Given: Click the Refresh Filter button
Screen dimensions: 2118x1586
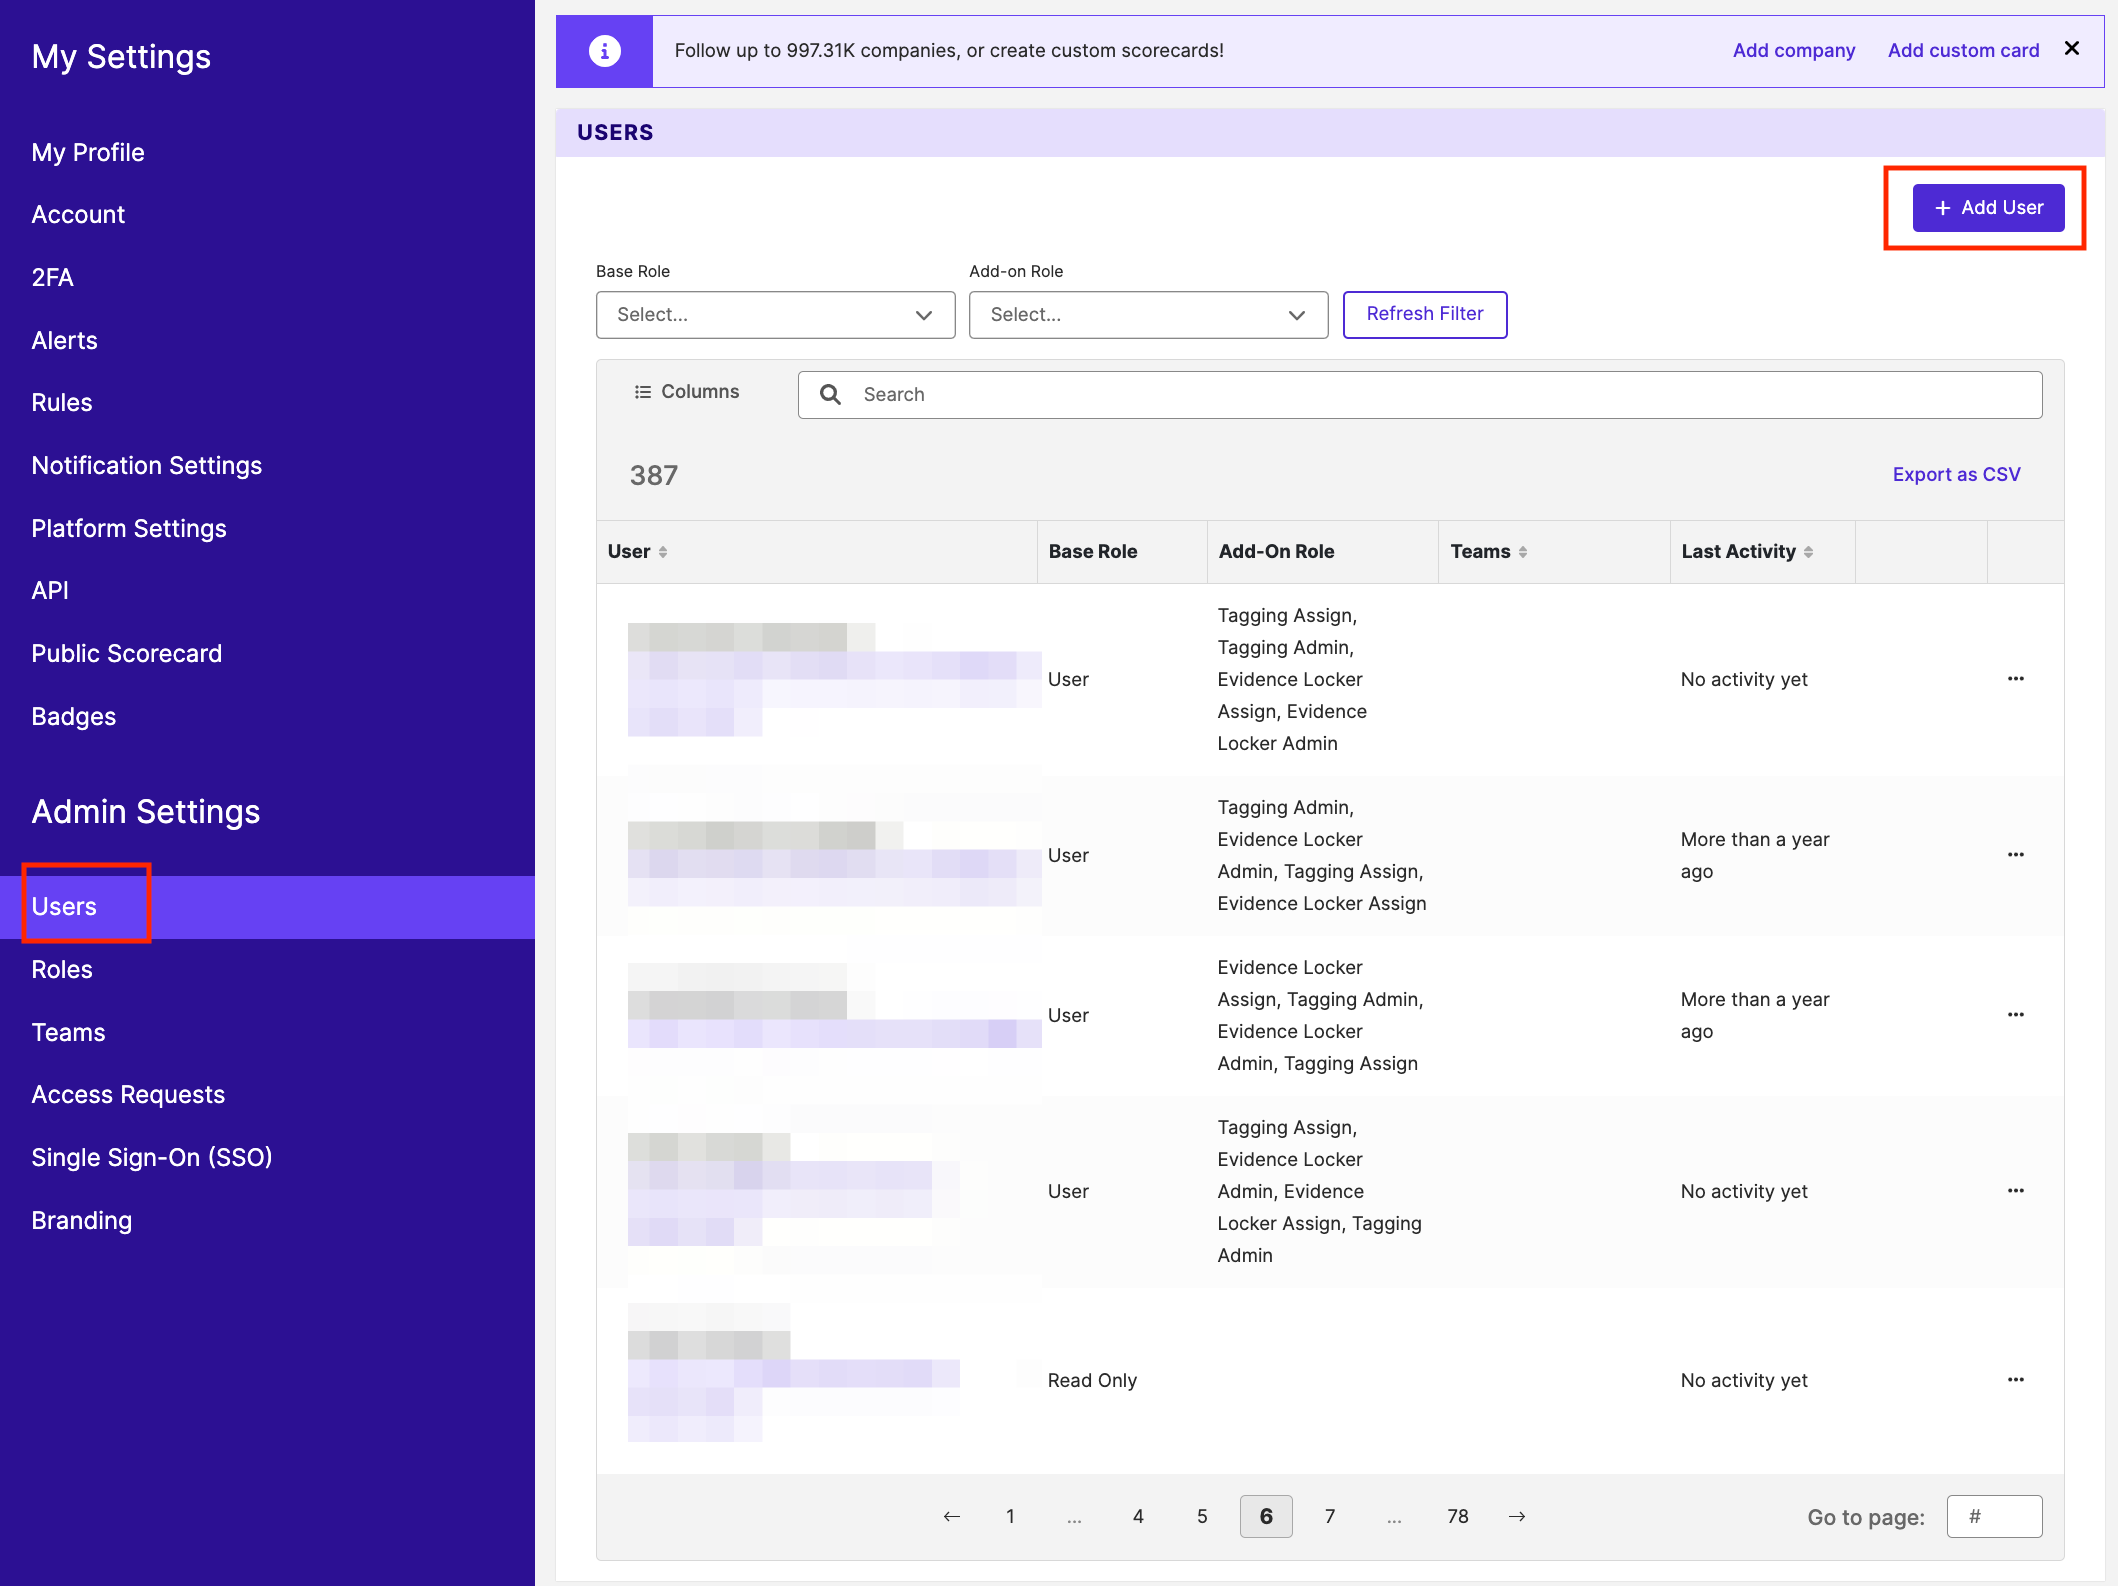Looking at the screenshot, I should [x=1424, y=314].
